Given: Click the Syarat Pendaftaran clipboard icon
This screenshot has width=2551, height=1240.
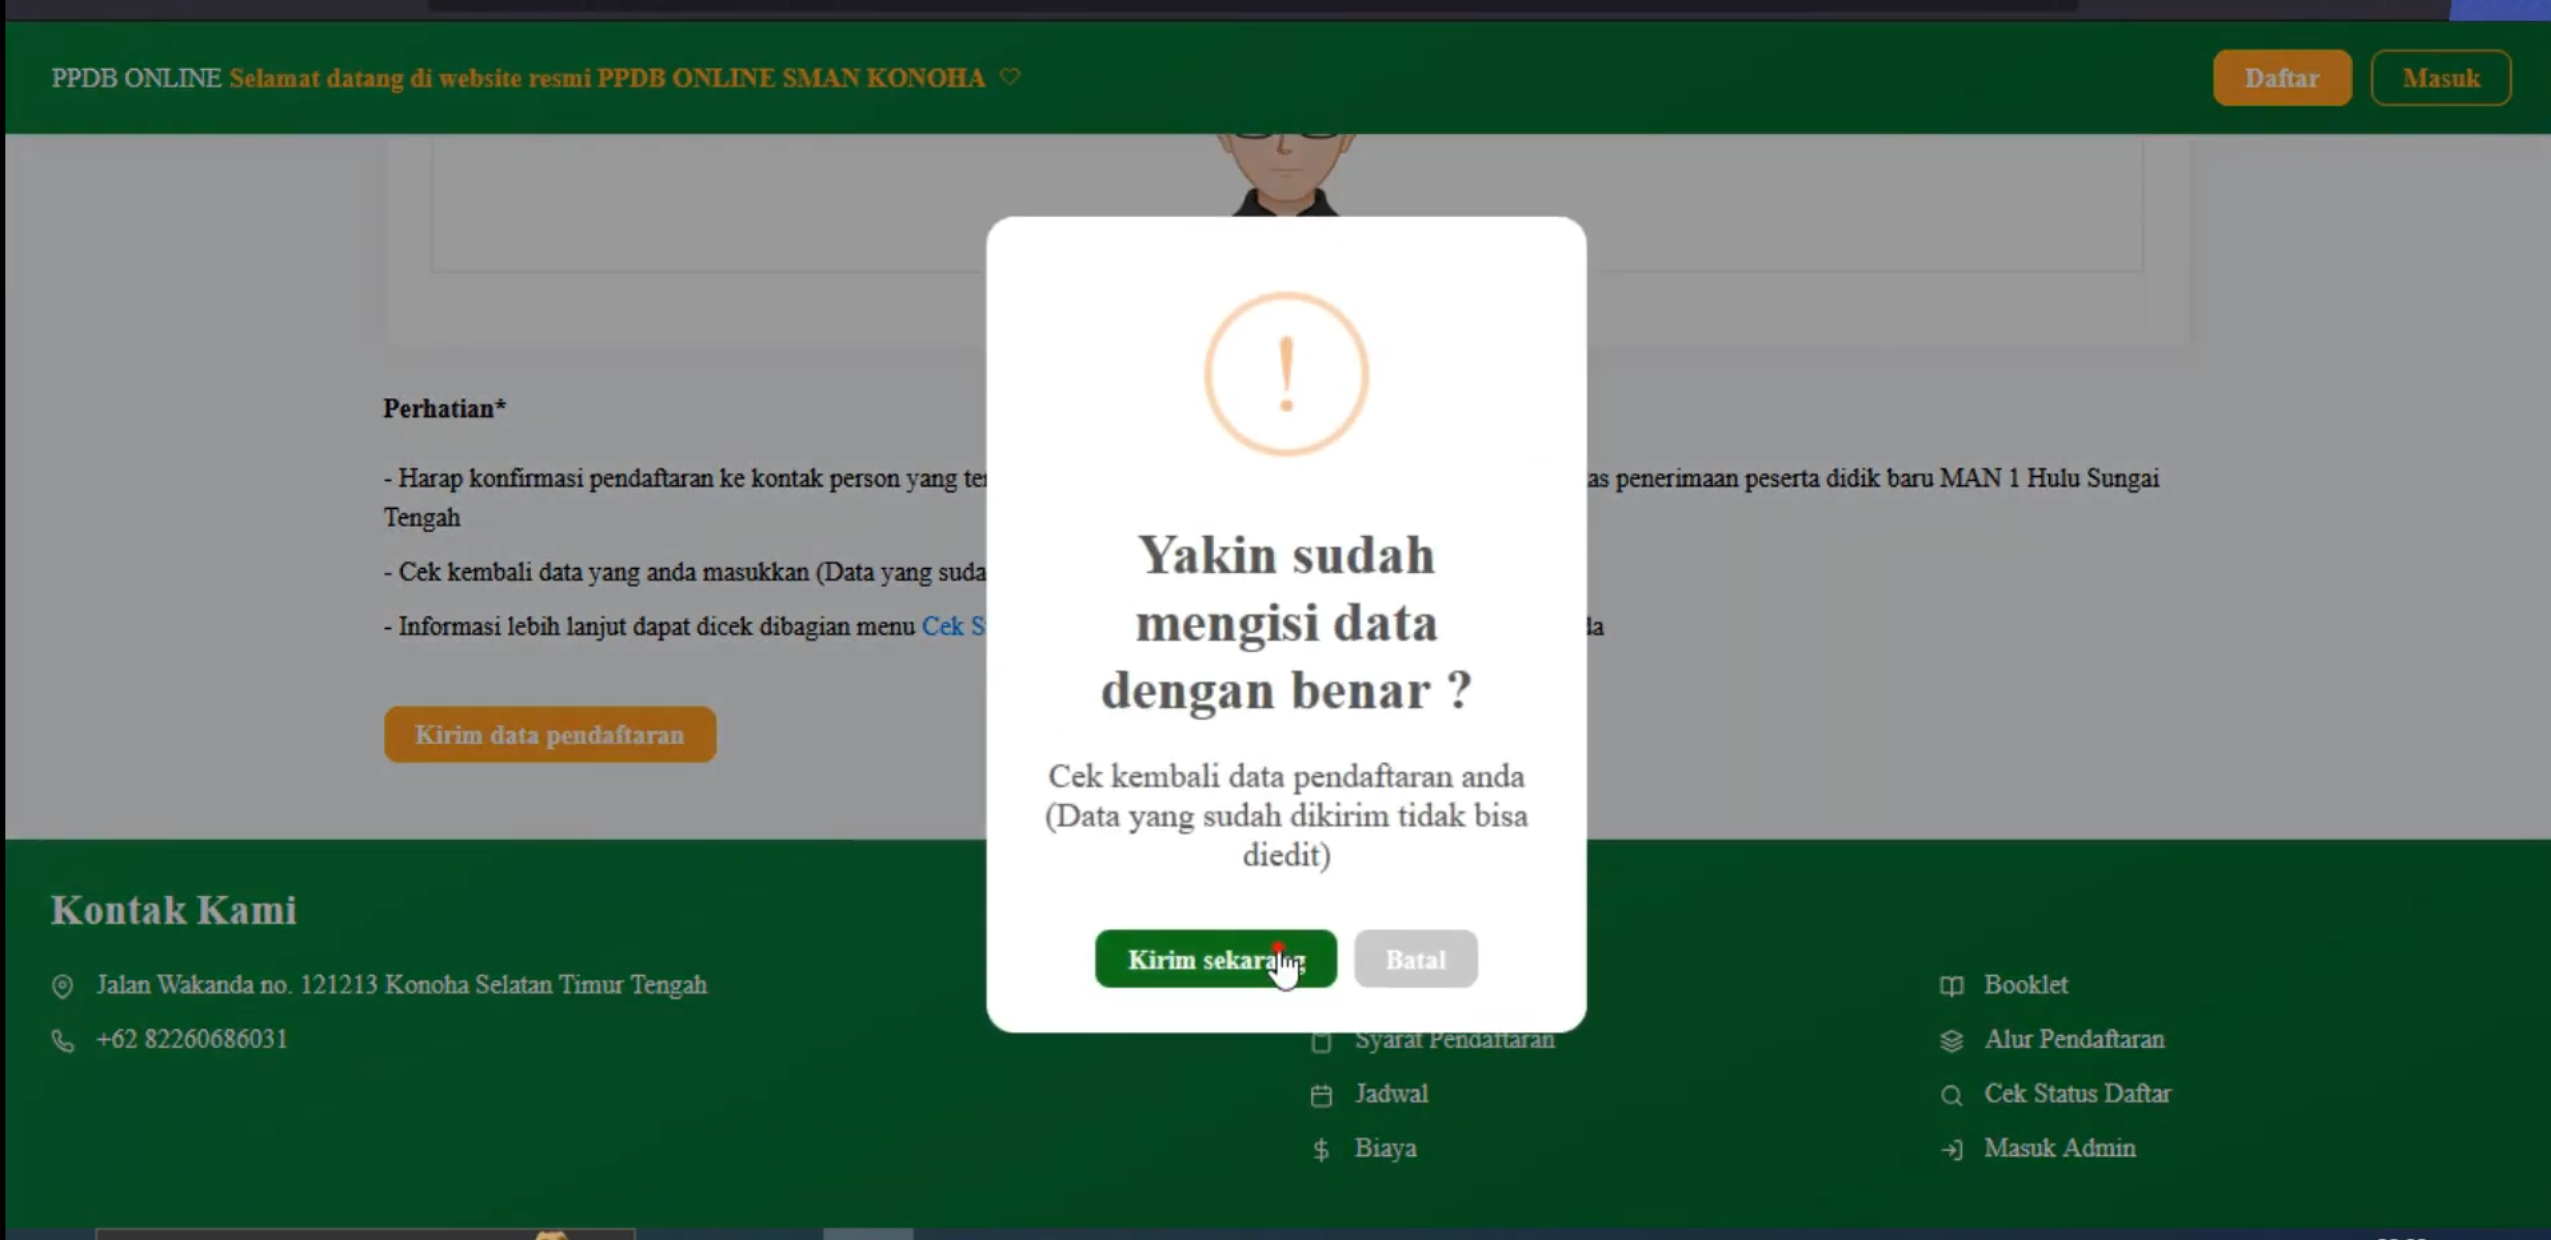Looking at the screenshot, I should 1321,1041.
